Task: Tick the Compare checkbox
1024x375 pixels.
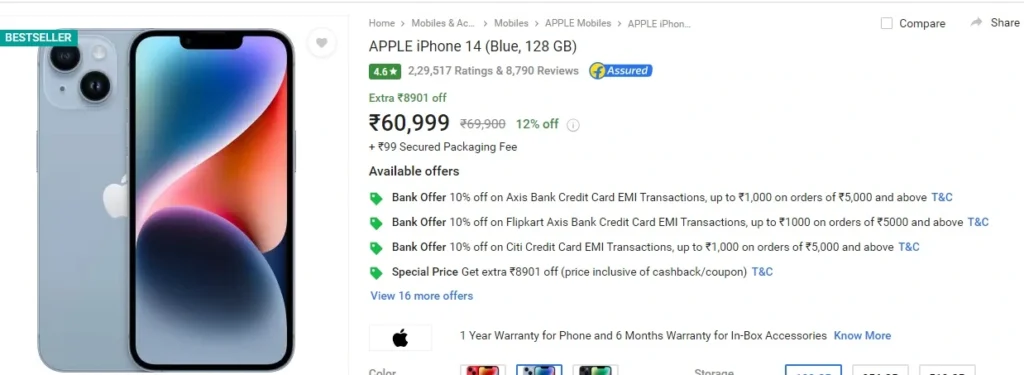Action: point(886,23)
